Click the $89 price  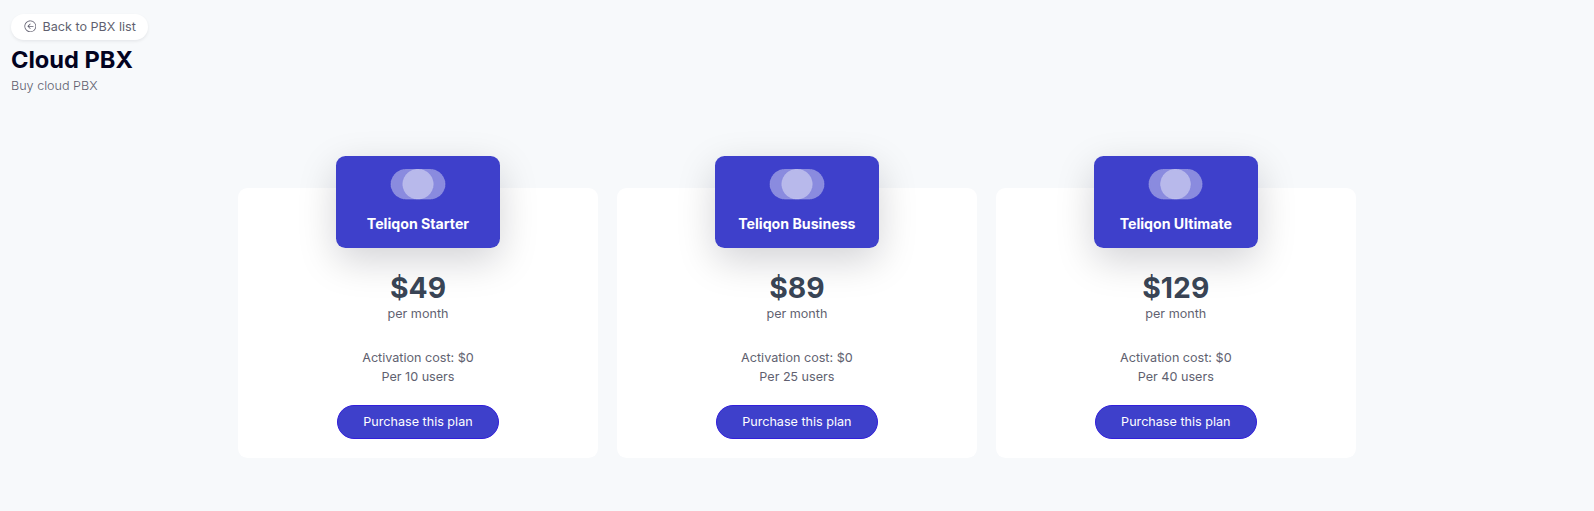click(x=797, y=288)
